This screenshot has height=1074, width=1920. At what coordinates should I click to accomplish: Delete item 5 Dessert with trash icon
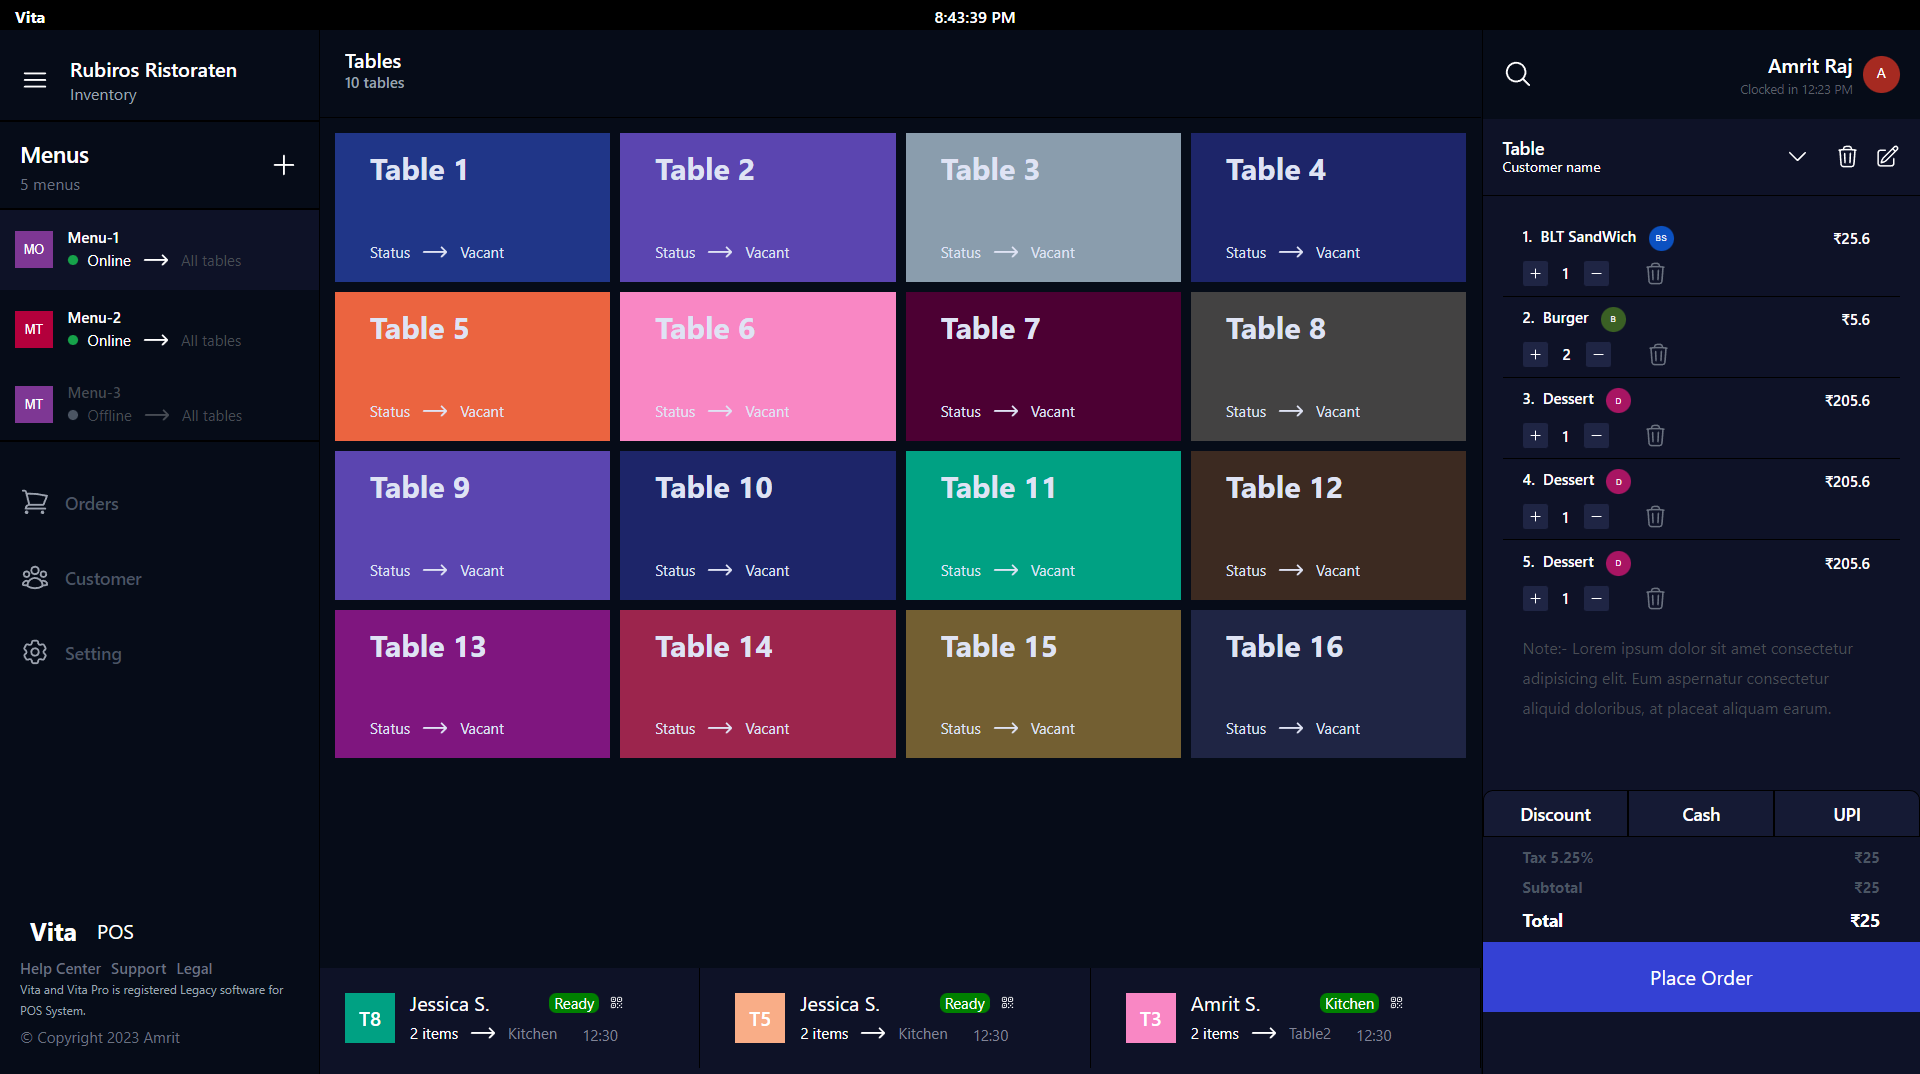(1655, 599)
